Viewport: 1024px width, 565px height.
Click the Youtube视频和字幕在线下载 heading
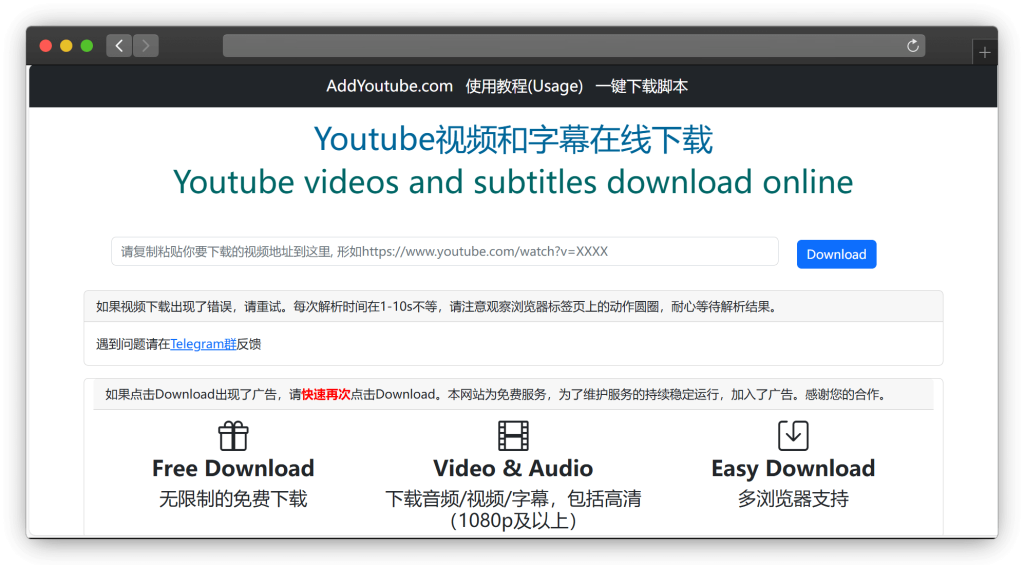click(513, 139)
